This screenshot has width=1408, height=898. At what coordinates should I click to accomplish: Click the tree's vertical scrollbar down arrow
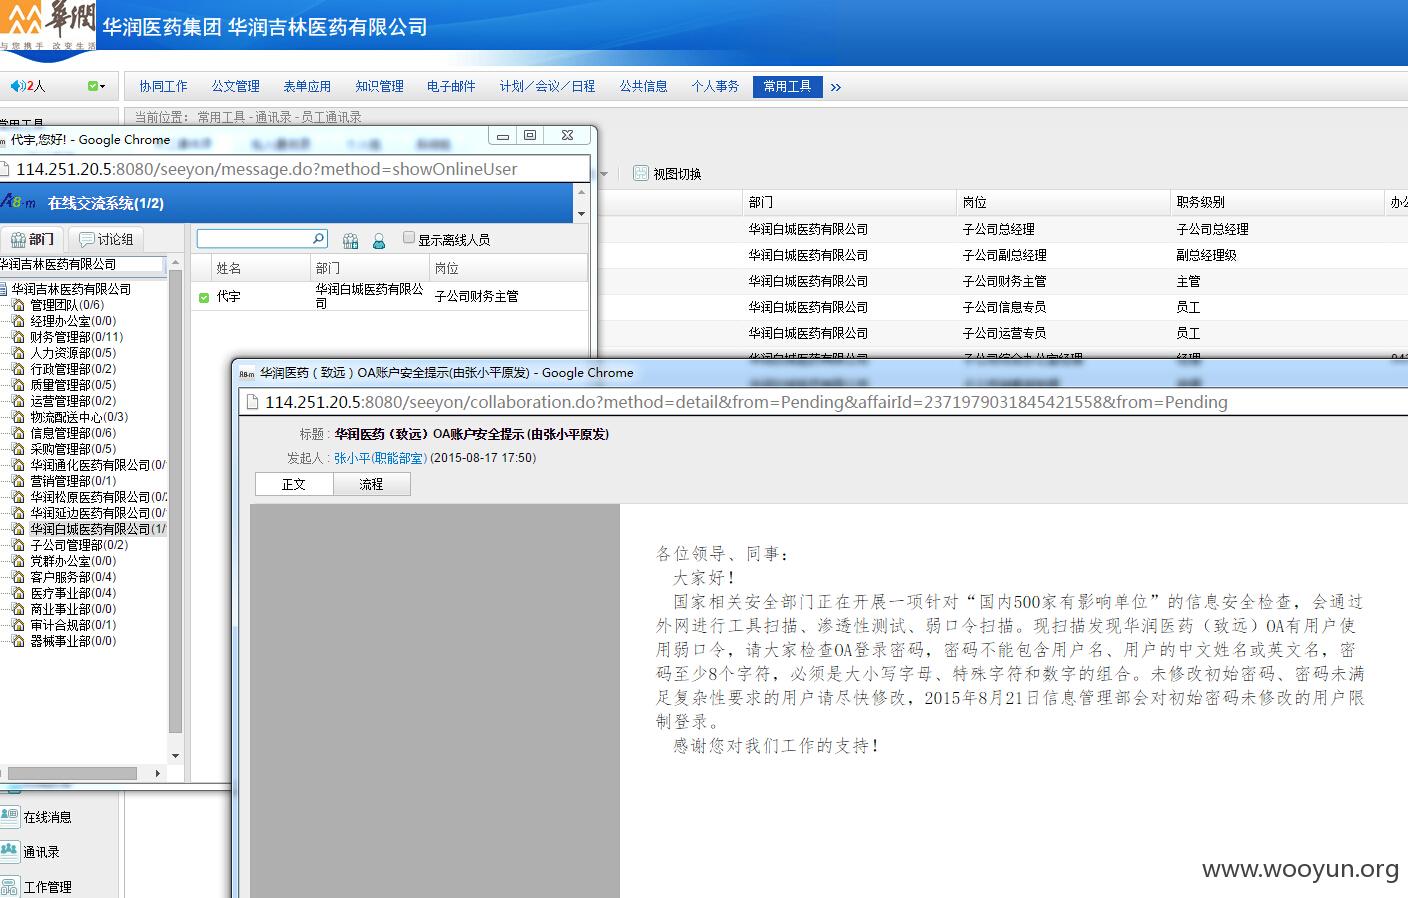click(175, 756)
